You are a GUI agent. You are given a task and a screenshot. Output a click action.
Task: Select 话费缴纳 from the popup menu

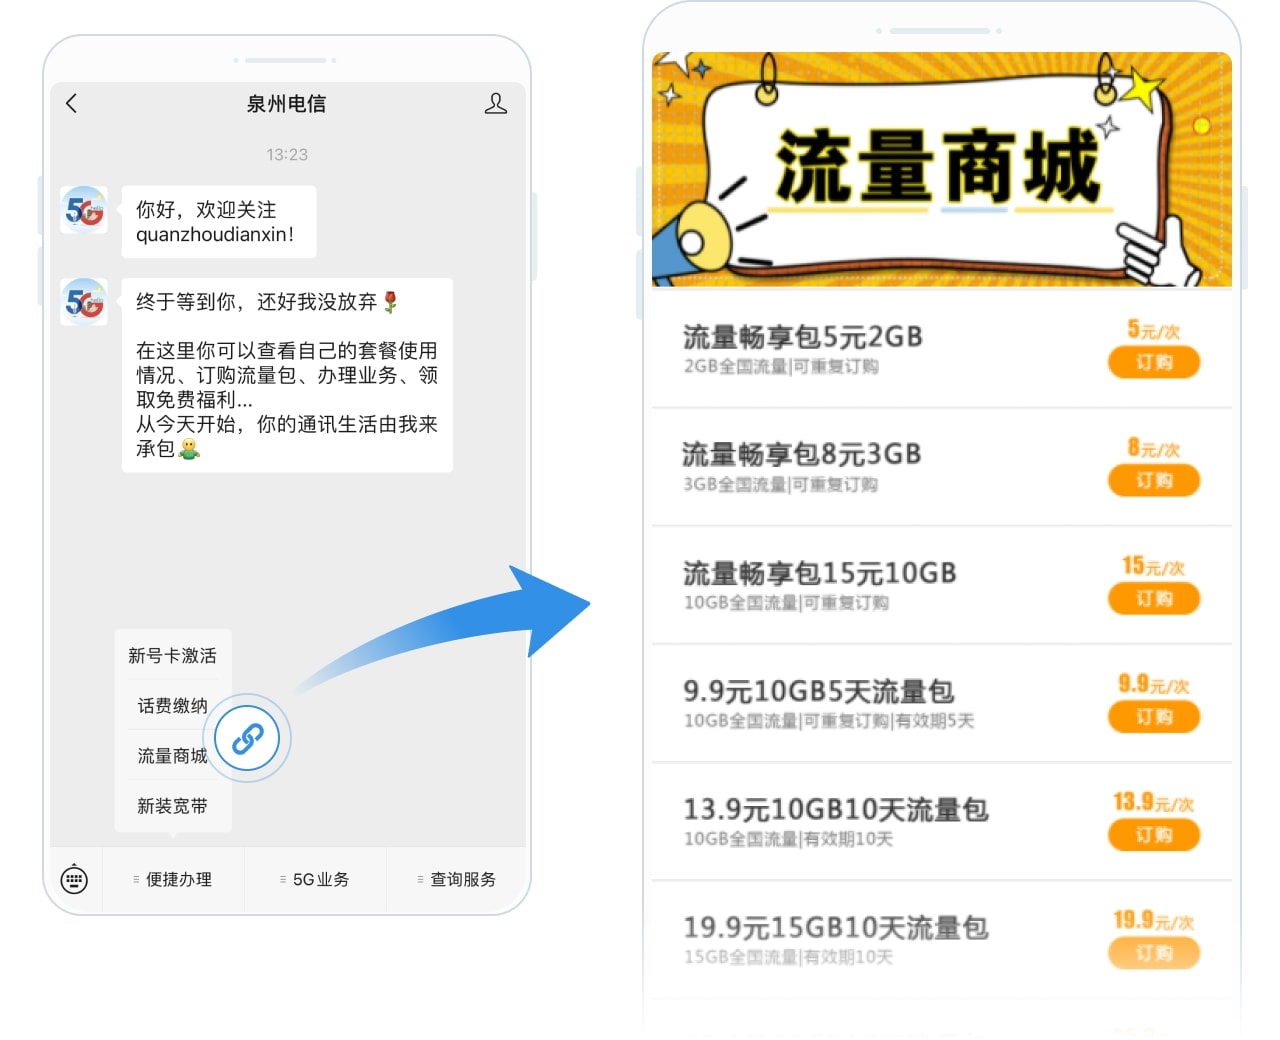point(172,706)
